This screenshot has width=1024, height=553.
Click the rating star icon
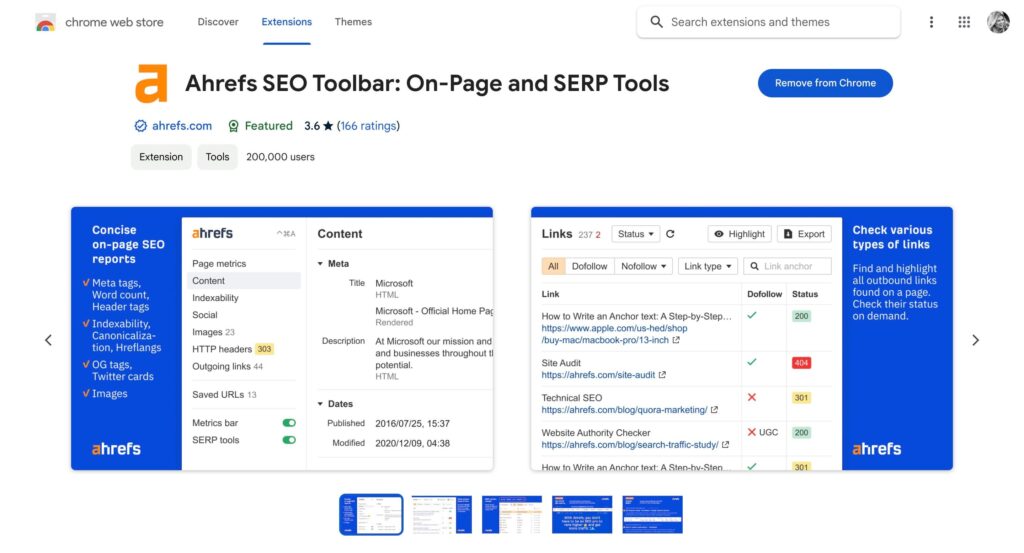point(328,126)
